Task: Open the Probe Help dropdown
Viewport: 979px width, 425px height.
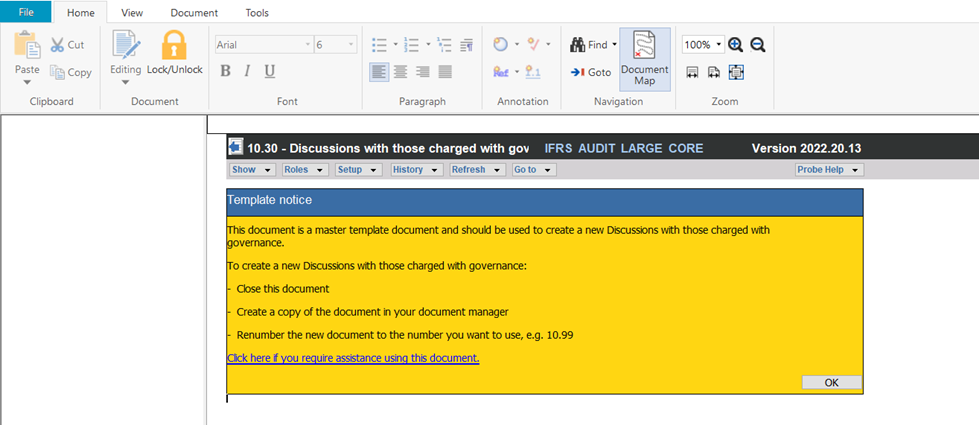Action: (x=829, y=170)
